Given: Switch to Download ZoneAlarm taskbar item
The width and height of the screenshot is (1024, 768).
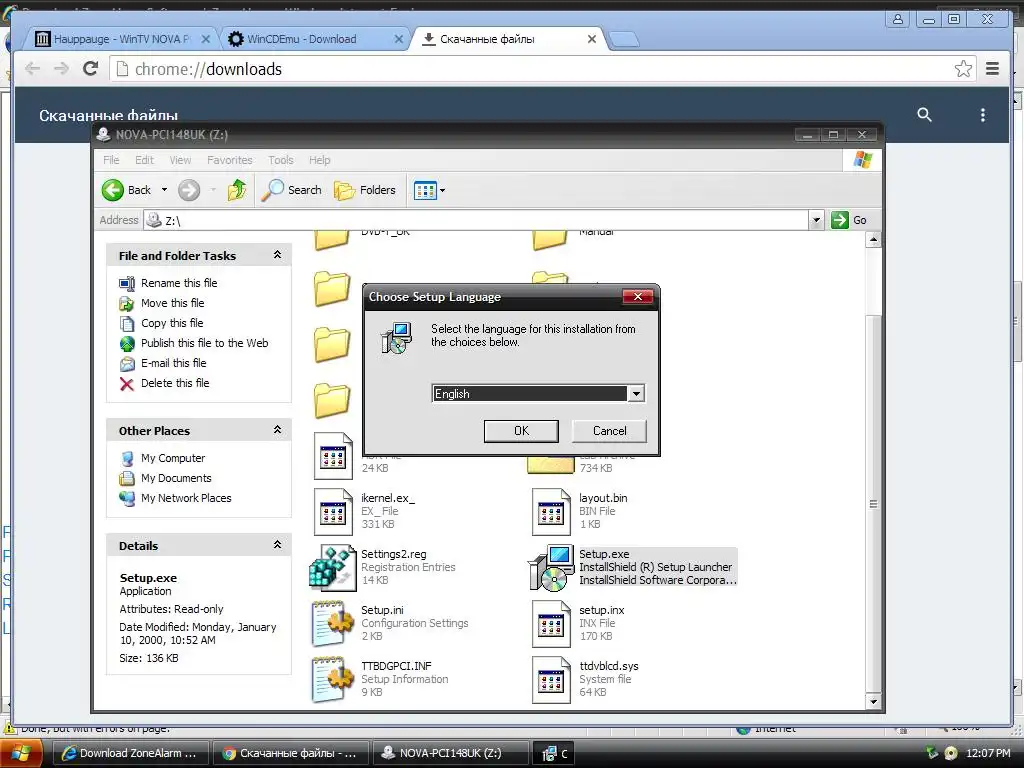Looking at the screenshot, I should pos(130,753).
